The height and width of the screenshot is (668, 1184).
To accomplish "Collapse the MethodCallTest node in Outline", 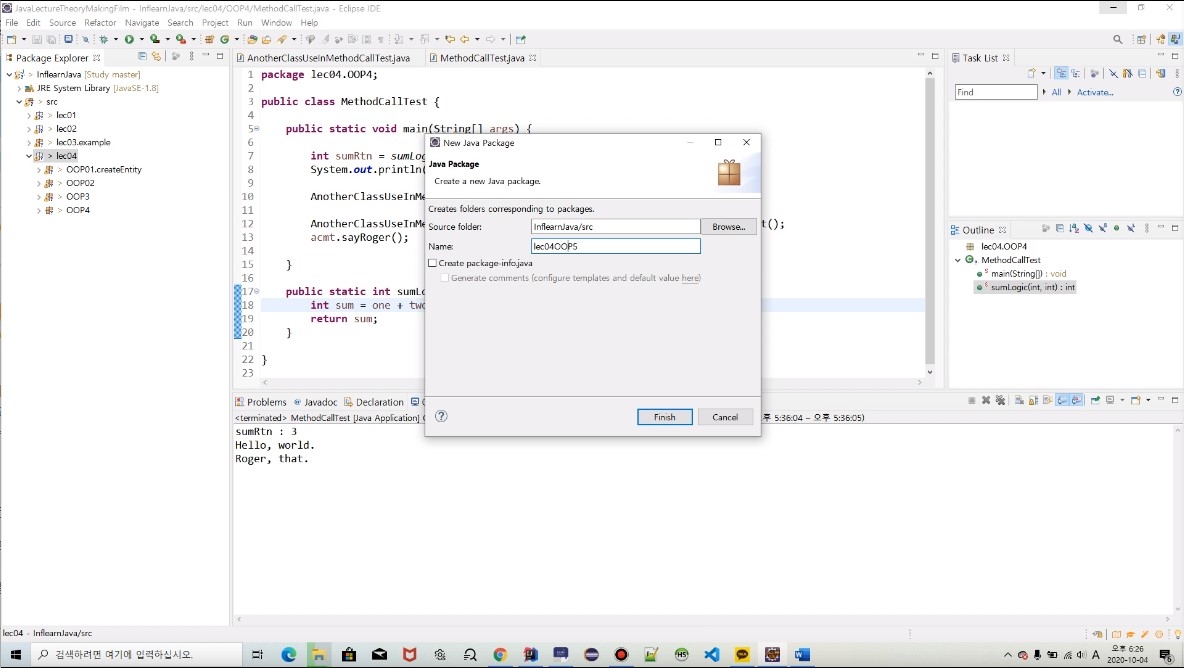I will tap(958, 260).
